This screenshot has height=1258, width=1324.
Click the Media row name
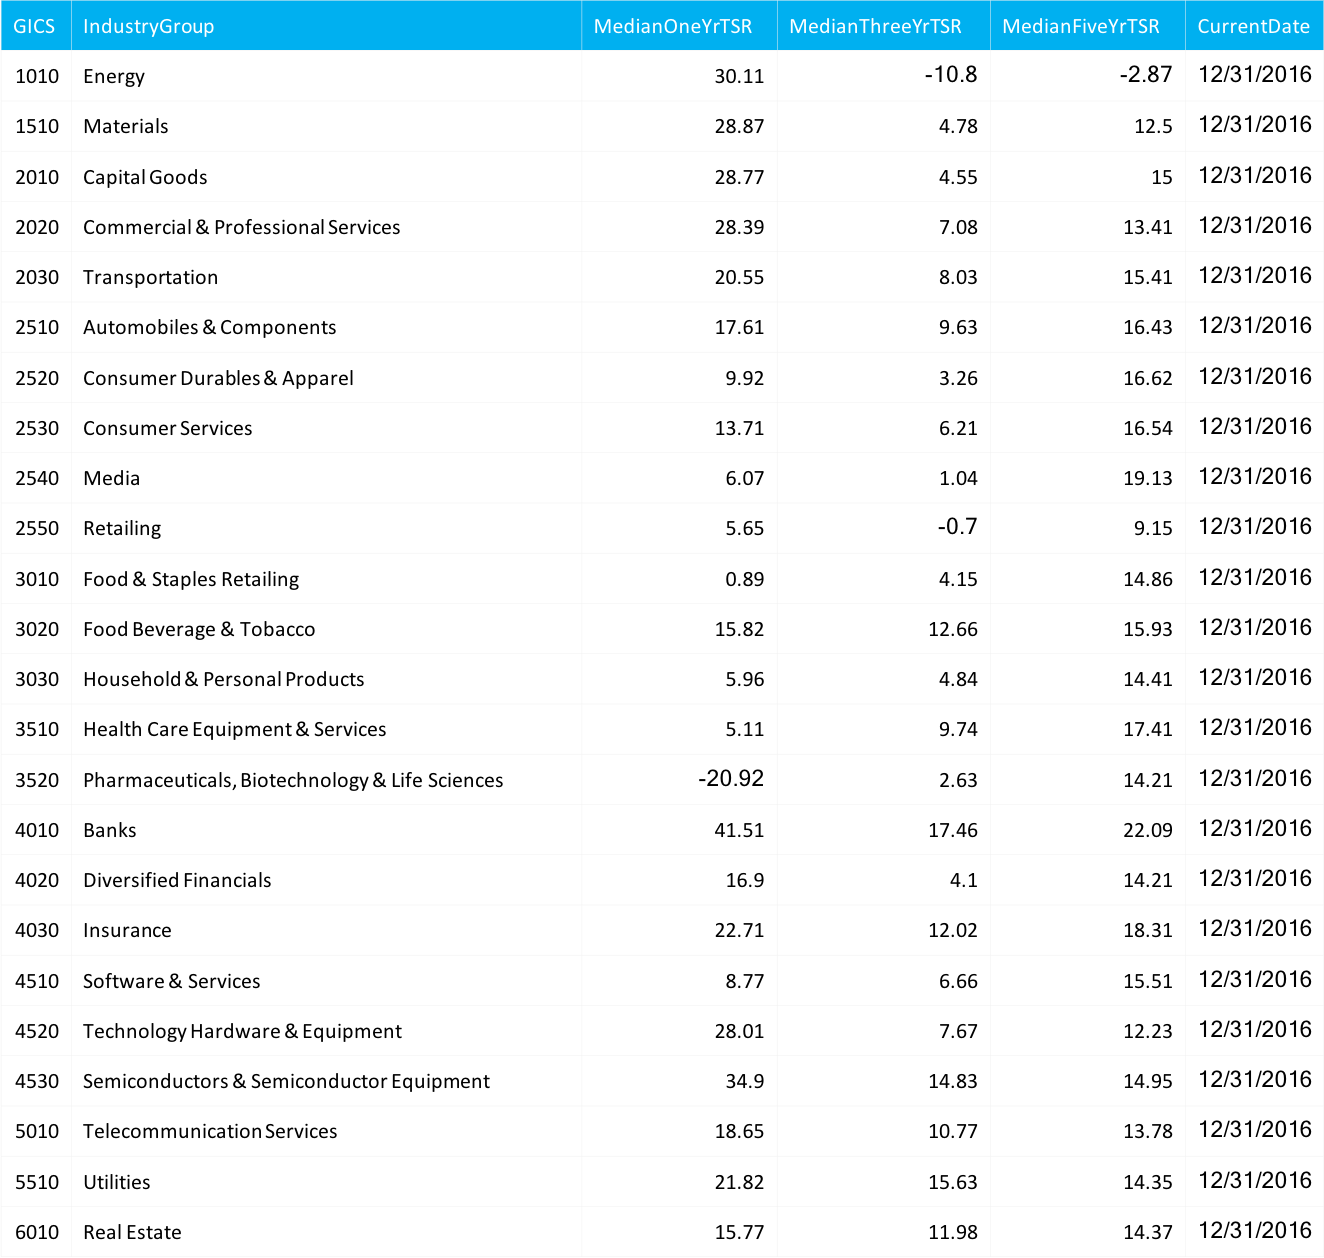click(x=112, y=478)
